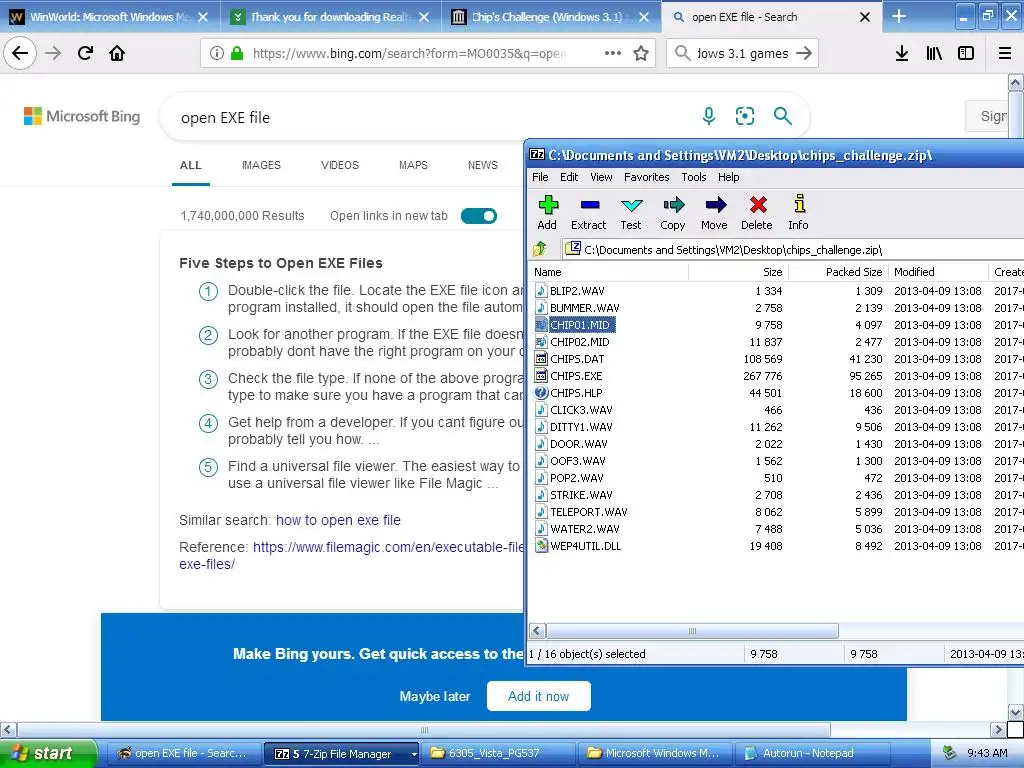
Task: Switch to Bing VIDEOS tab
Action: (x=340, y=165)
